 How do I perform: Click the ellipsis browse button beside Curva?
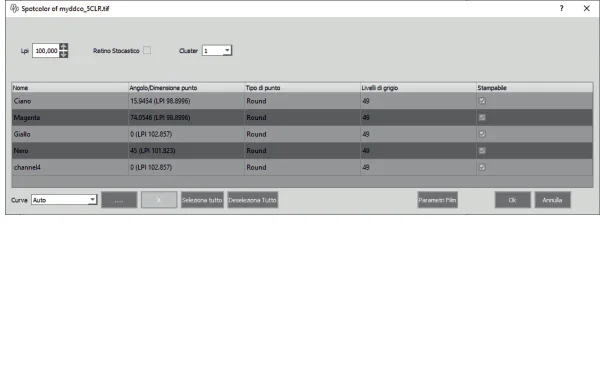click(119, 200)
